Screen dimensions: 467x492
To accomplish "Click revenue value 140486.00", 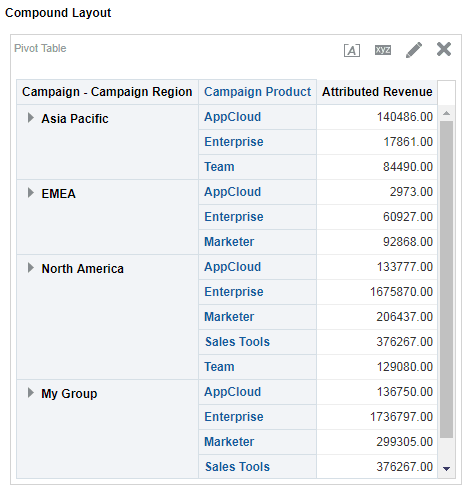I will click(405, 117).
